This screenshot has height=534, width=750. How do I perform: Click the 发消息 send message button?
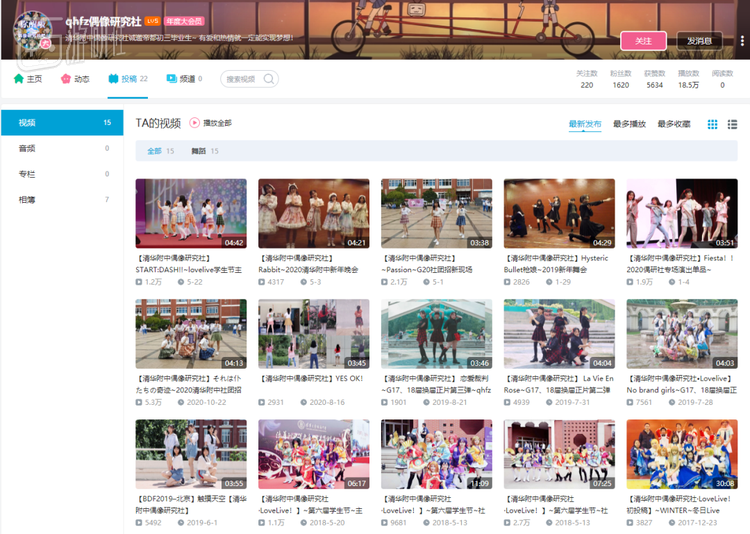click(699, 41)
